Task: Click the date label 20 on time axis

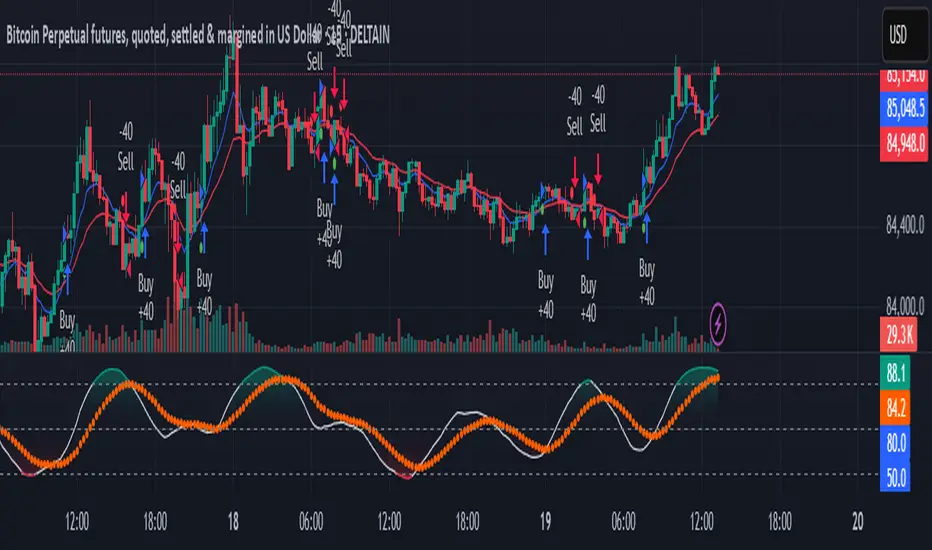Action: [x=857, y=521]
